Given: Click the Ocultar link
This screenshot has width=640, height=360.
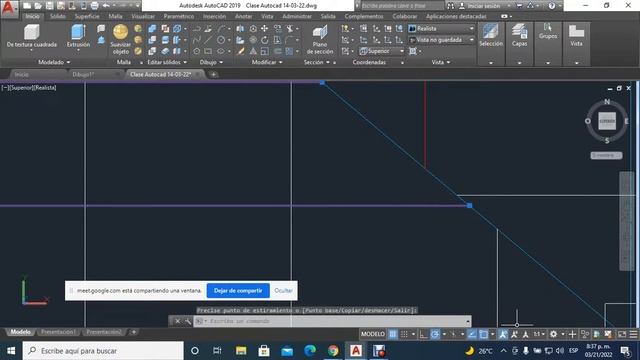Looking at the screenshot, I should pos(283,291).
